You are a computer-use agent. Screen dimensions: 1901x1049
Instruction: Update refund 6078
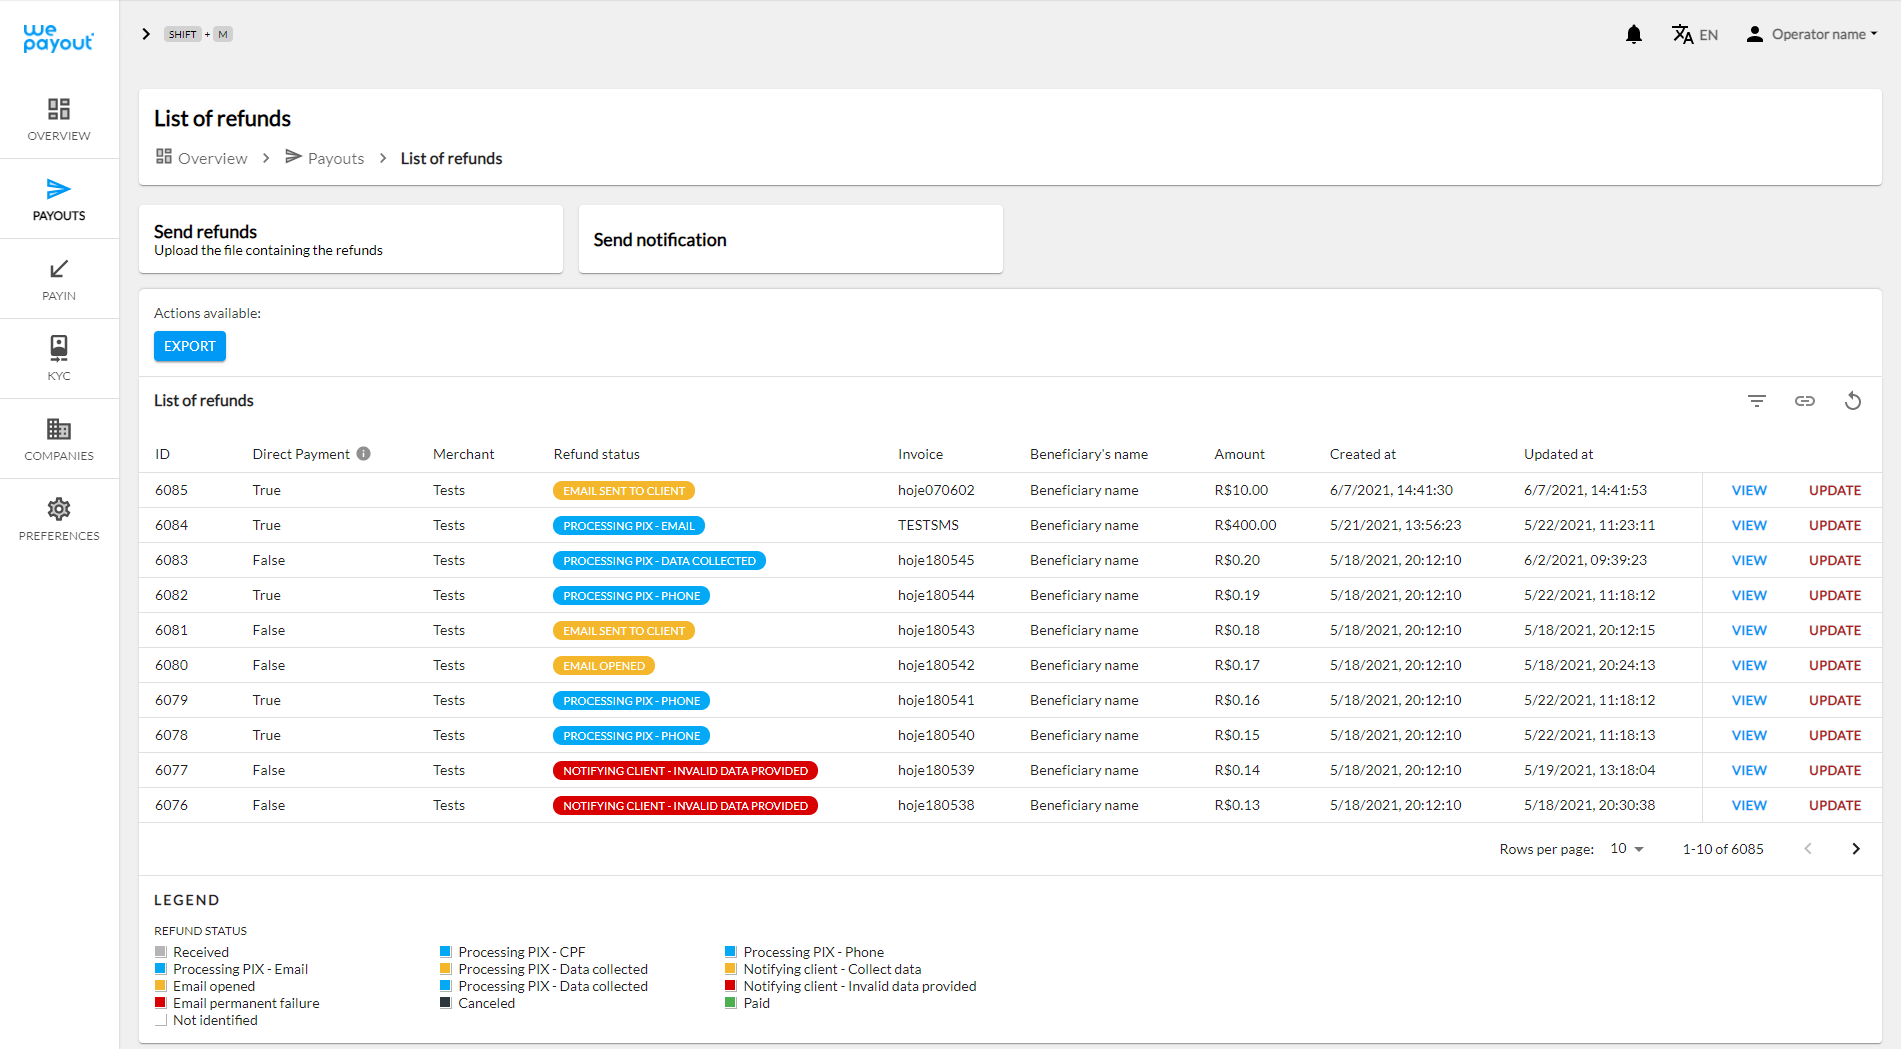[1835, 735]
